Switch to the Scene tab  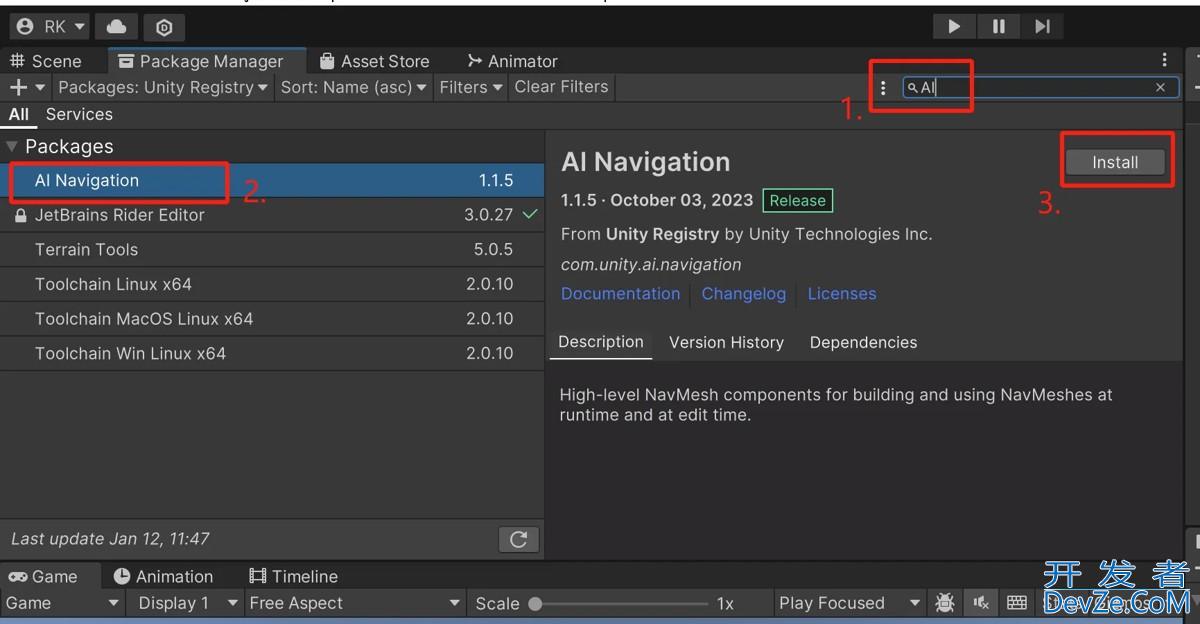[x=46, y=61]
